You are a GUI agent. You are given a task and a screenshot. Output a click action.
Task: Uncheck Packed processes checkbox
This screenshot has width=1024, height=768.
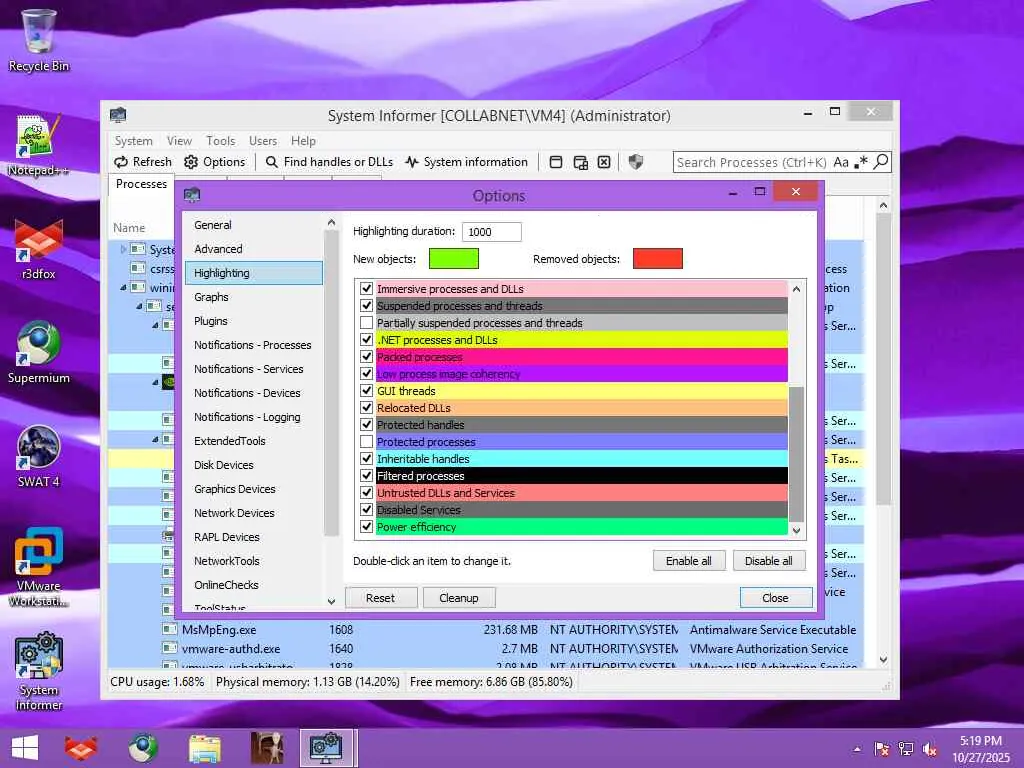tap(366, 356)
